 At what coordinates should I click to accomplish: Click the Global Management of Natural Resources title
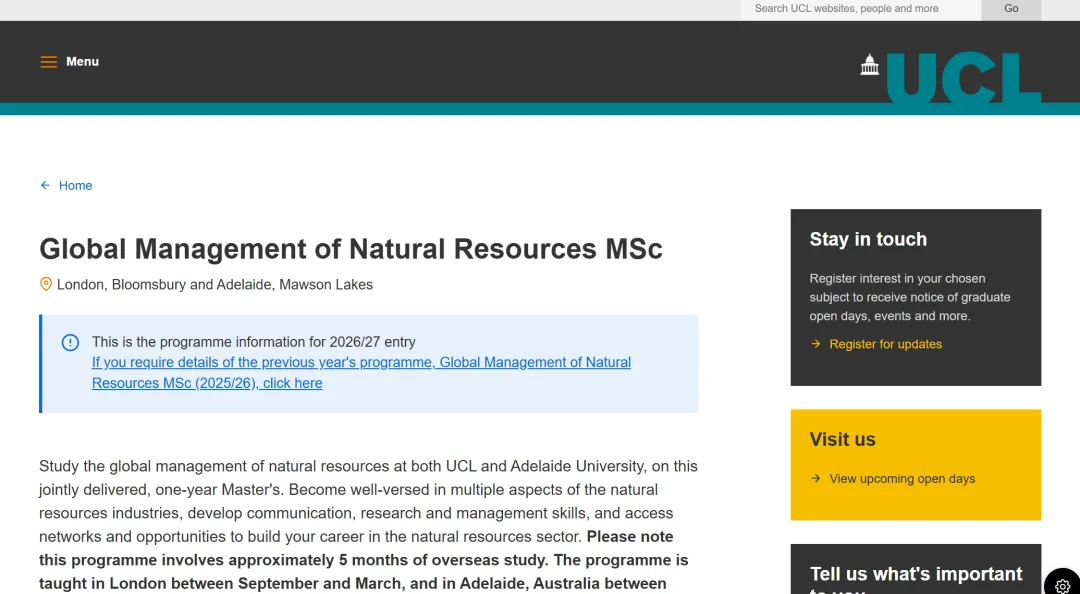point(350,248)
